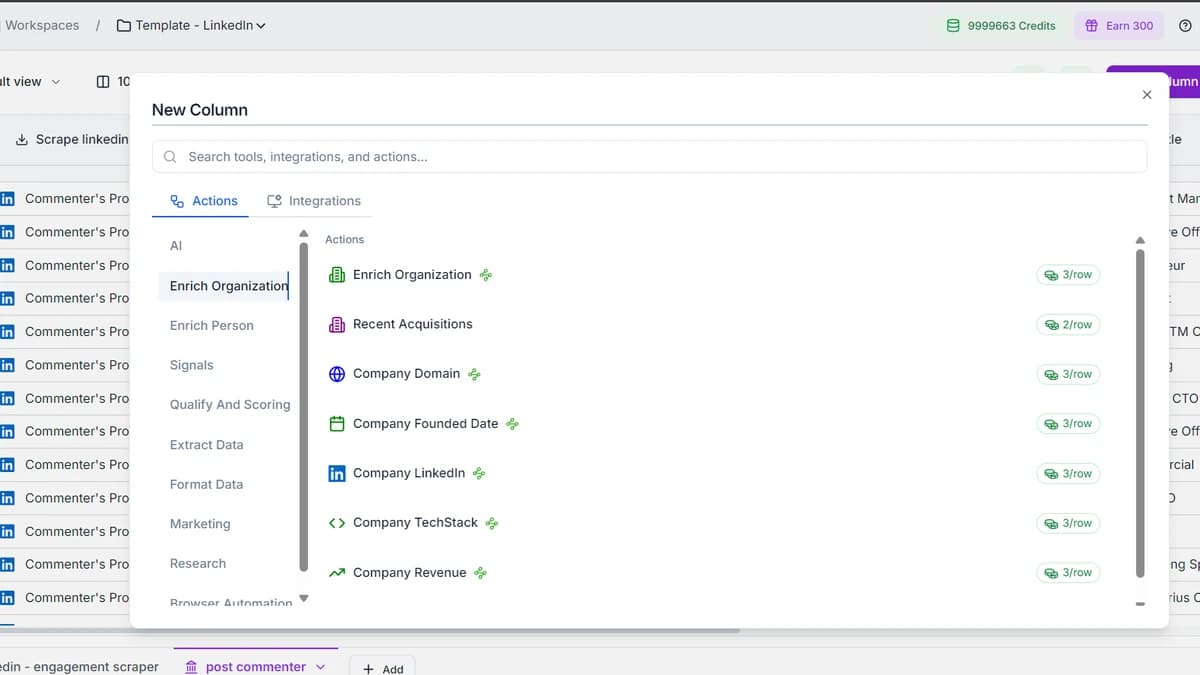The image size is (1200, 675).
Task: Click the trending arrow icon beside Company Revenue
Action: 336,571
